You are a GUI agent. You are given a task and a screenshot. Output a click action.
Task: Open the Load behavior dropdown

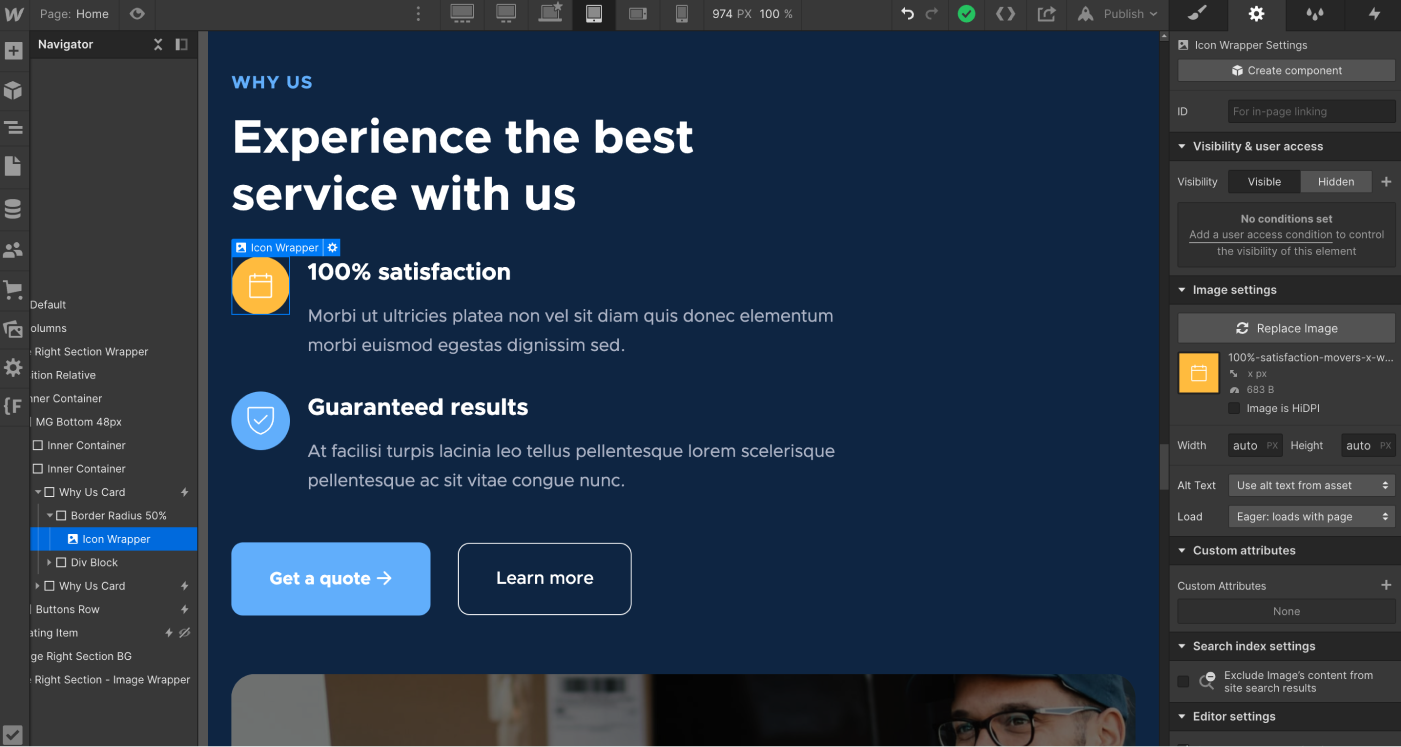click(x=1312, y=517)
